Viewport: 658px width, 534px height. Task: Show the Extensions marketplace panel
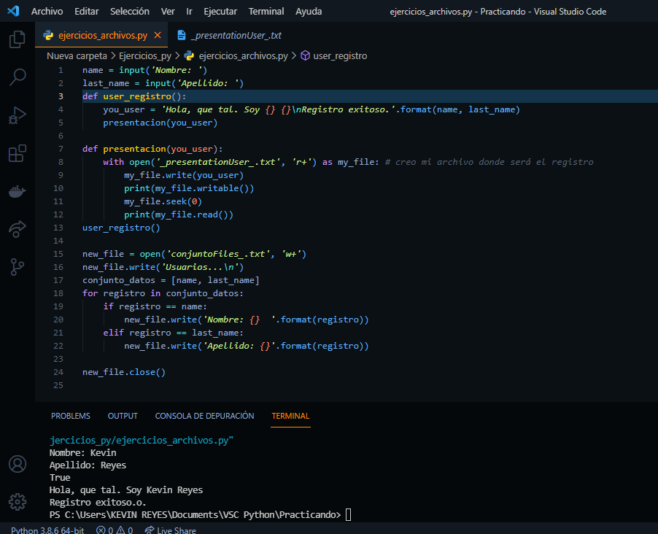17,154
